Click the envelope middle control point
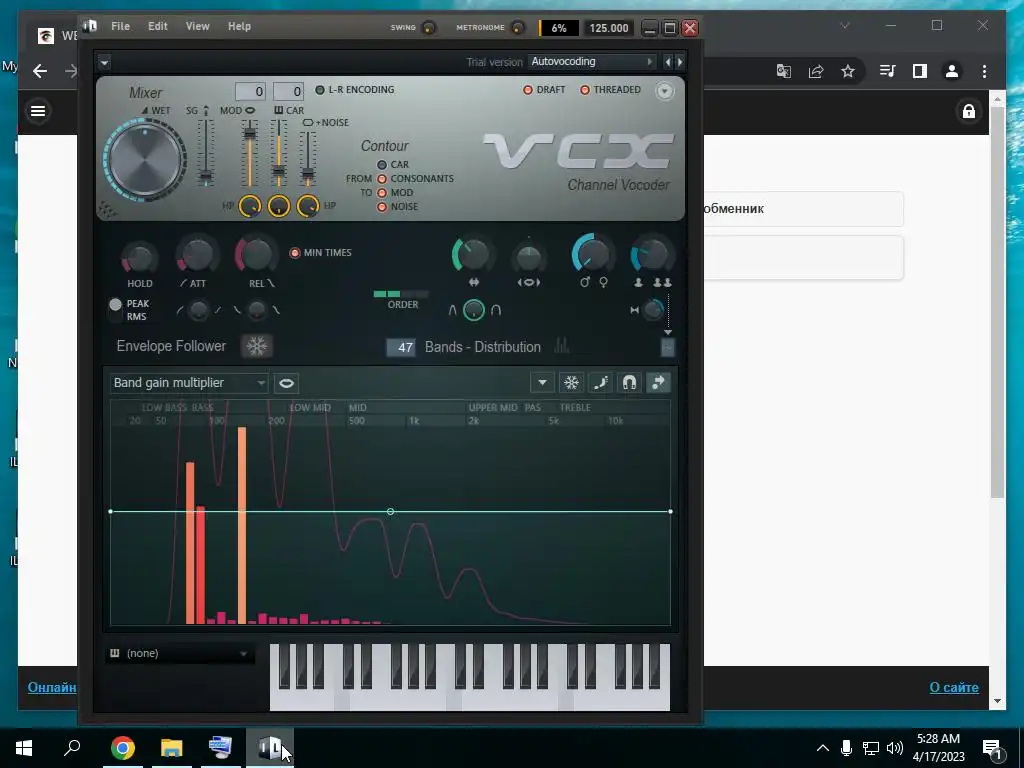Image resolution: width=1024 pixels, height=768 pixels. 390,511
